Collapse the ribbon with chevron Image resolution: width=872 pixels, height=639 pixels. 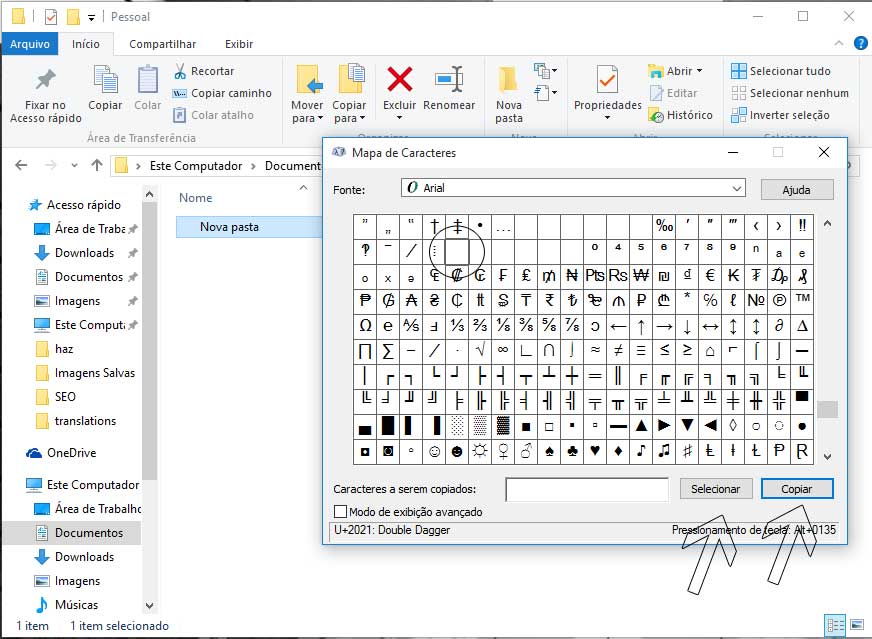coord(839,43)
